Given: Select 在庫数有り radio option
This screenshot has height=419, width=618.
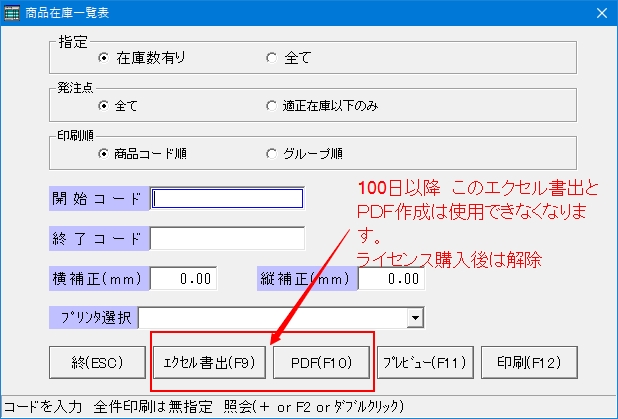Looking at the screenshot, I should pos(104,58).
